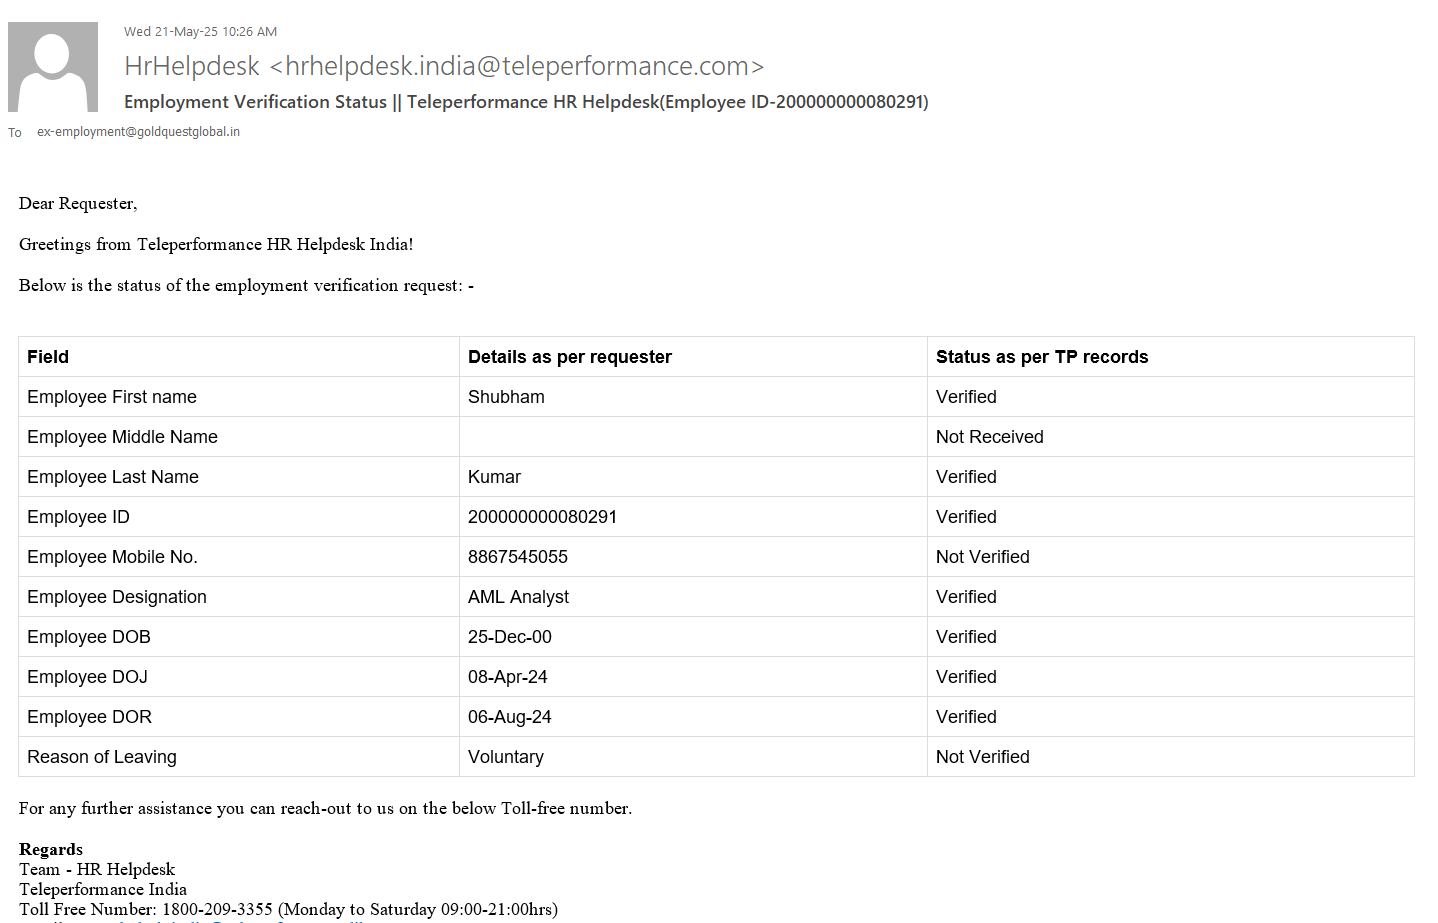Click the 'Employee Last Name' field cell

click(113, 477)
